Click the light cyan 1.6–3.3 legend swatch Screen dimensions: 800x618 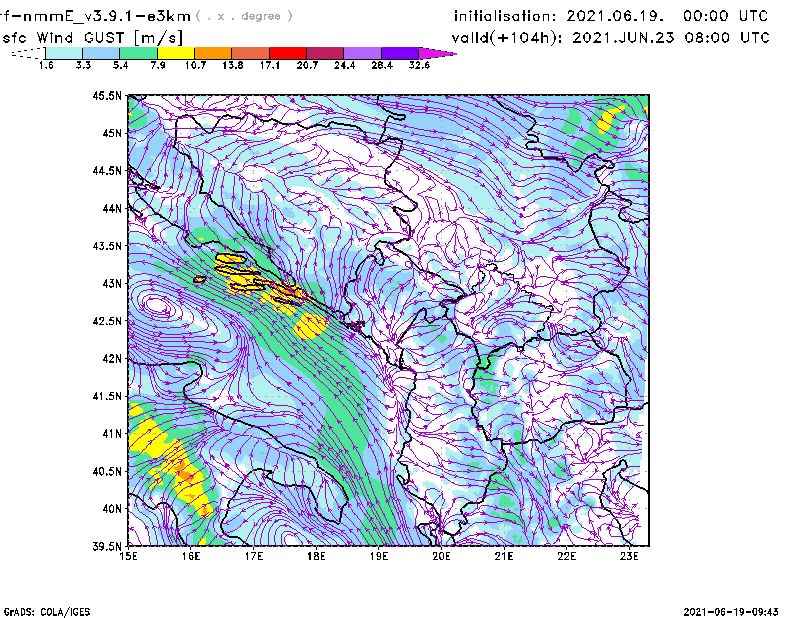pyautogui.click(x=64, y=53)
